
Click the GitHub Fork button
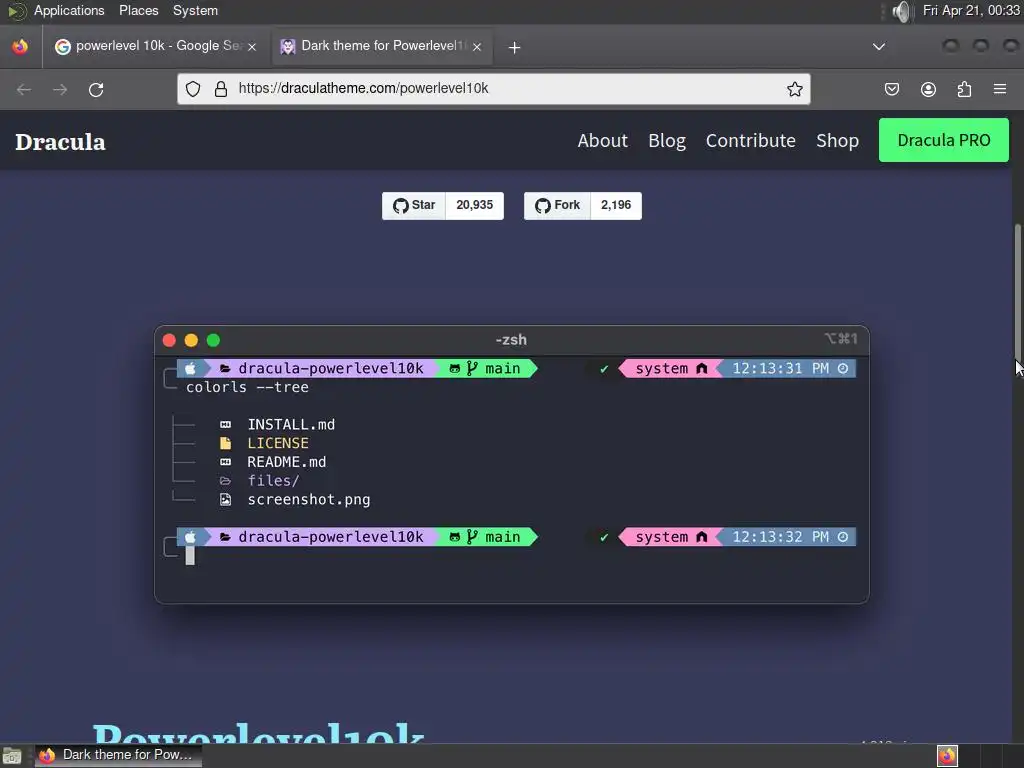pos(558,206)
